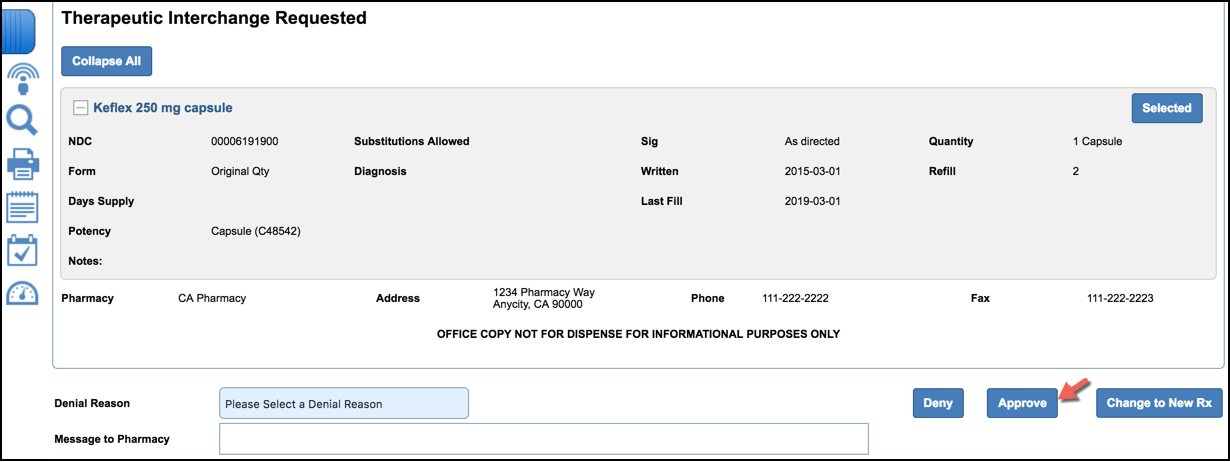Open the wireless signal sidebar icon
The height and width of the screenshot is (462, 1230).
pyautogui.click(x=22, y=77)
